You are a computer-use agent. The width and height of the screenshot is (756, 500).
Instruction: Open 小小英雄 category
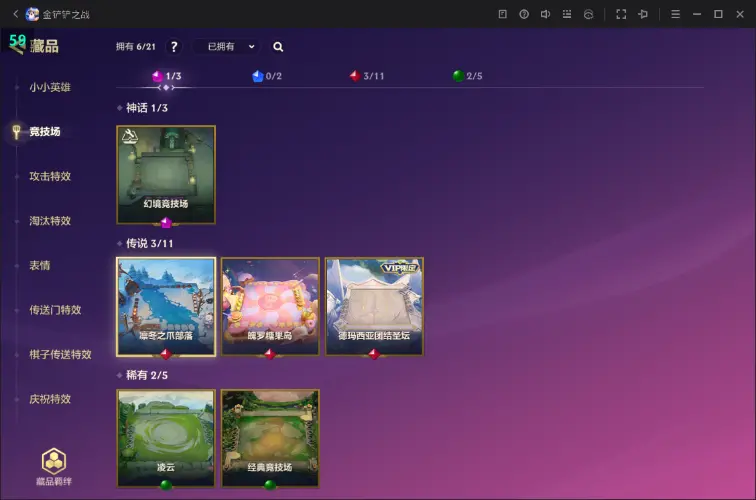point(50,87)
